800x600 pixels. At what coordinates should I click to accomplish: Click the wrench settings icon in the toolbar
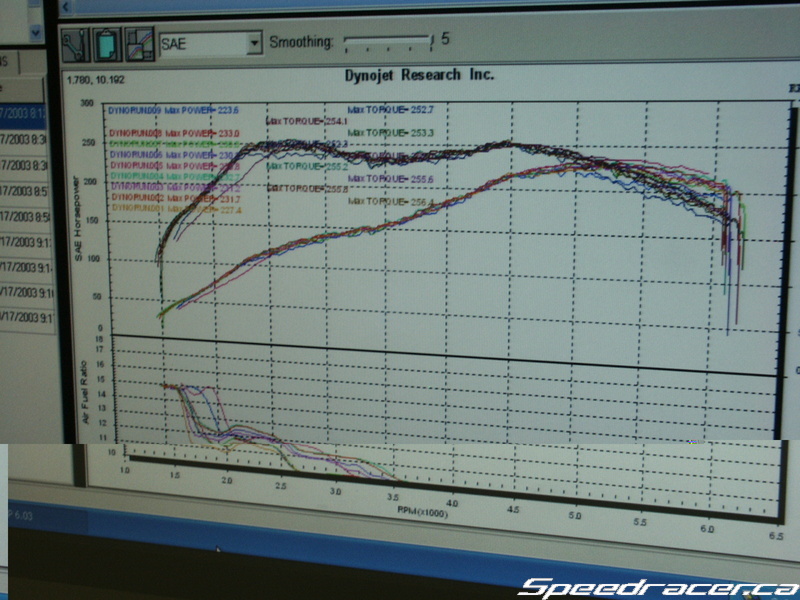(x=76, y=43)
